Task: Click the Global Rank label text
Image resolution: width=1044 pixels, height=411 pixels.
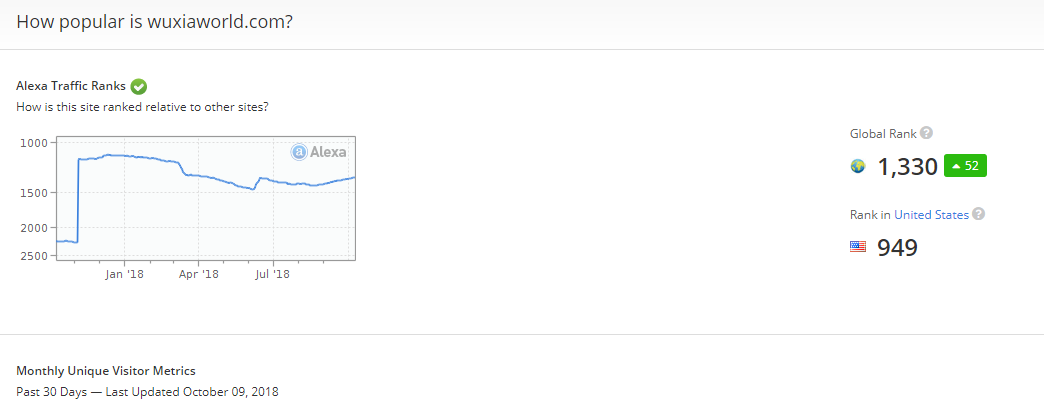Action: click(883, 133)
